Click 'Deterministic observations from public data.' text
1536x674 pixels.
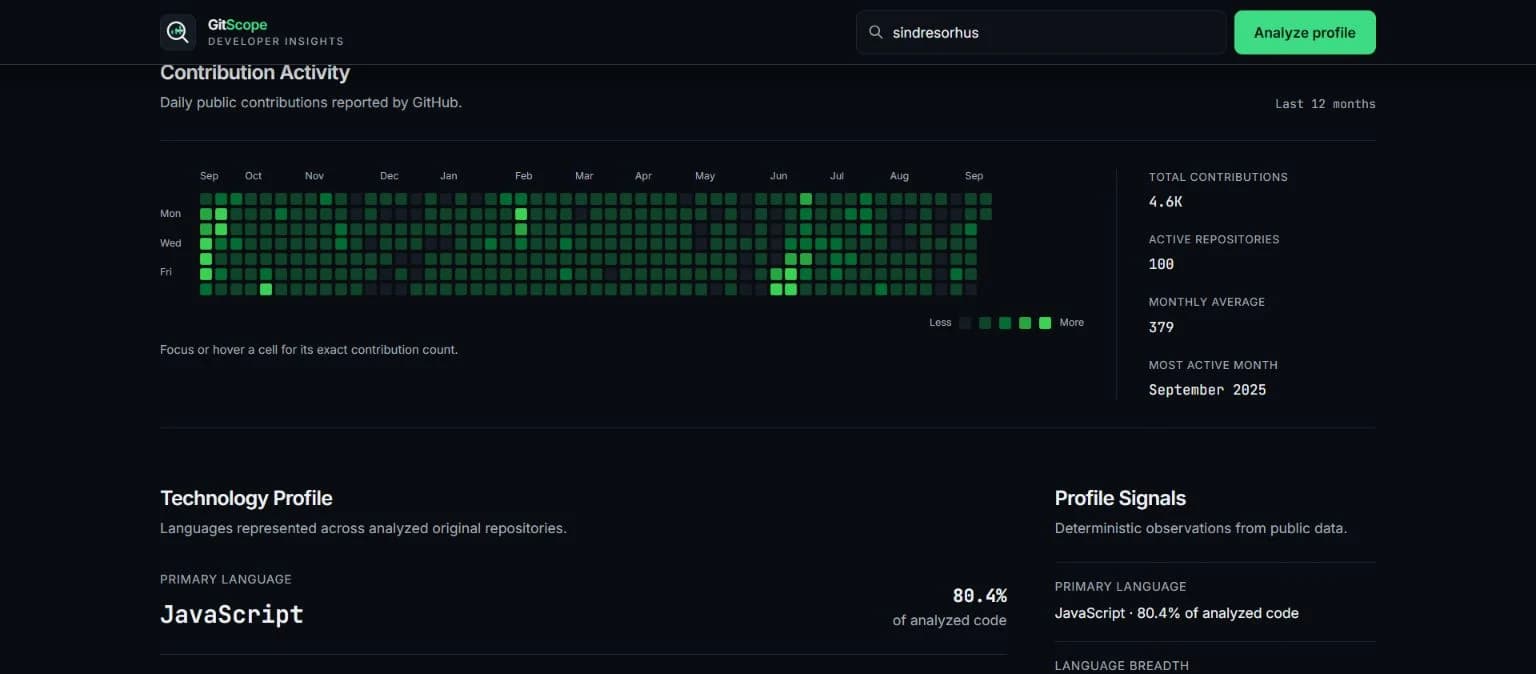pyautogui.click(x=1201, y=528)
